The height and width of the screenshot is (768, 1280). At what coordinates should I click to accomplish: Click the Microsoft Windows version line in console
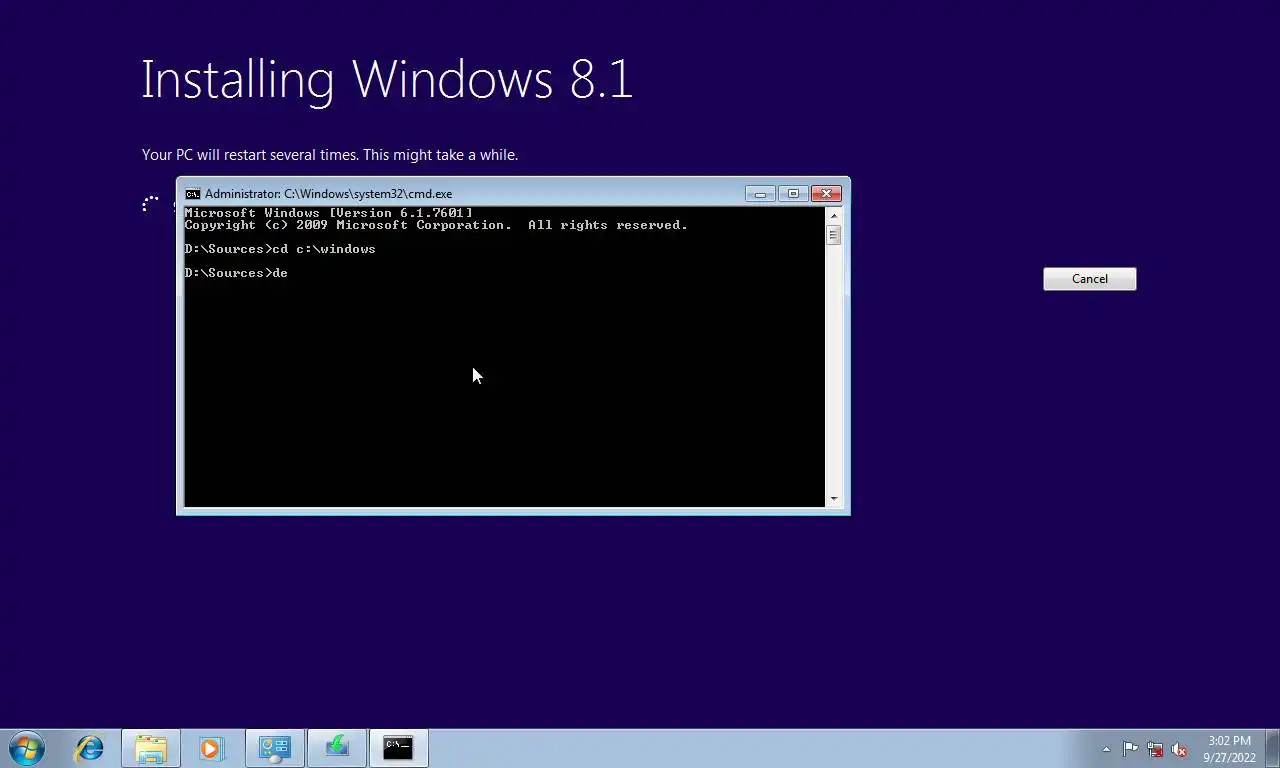click(x=329, y=213)
